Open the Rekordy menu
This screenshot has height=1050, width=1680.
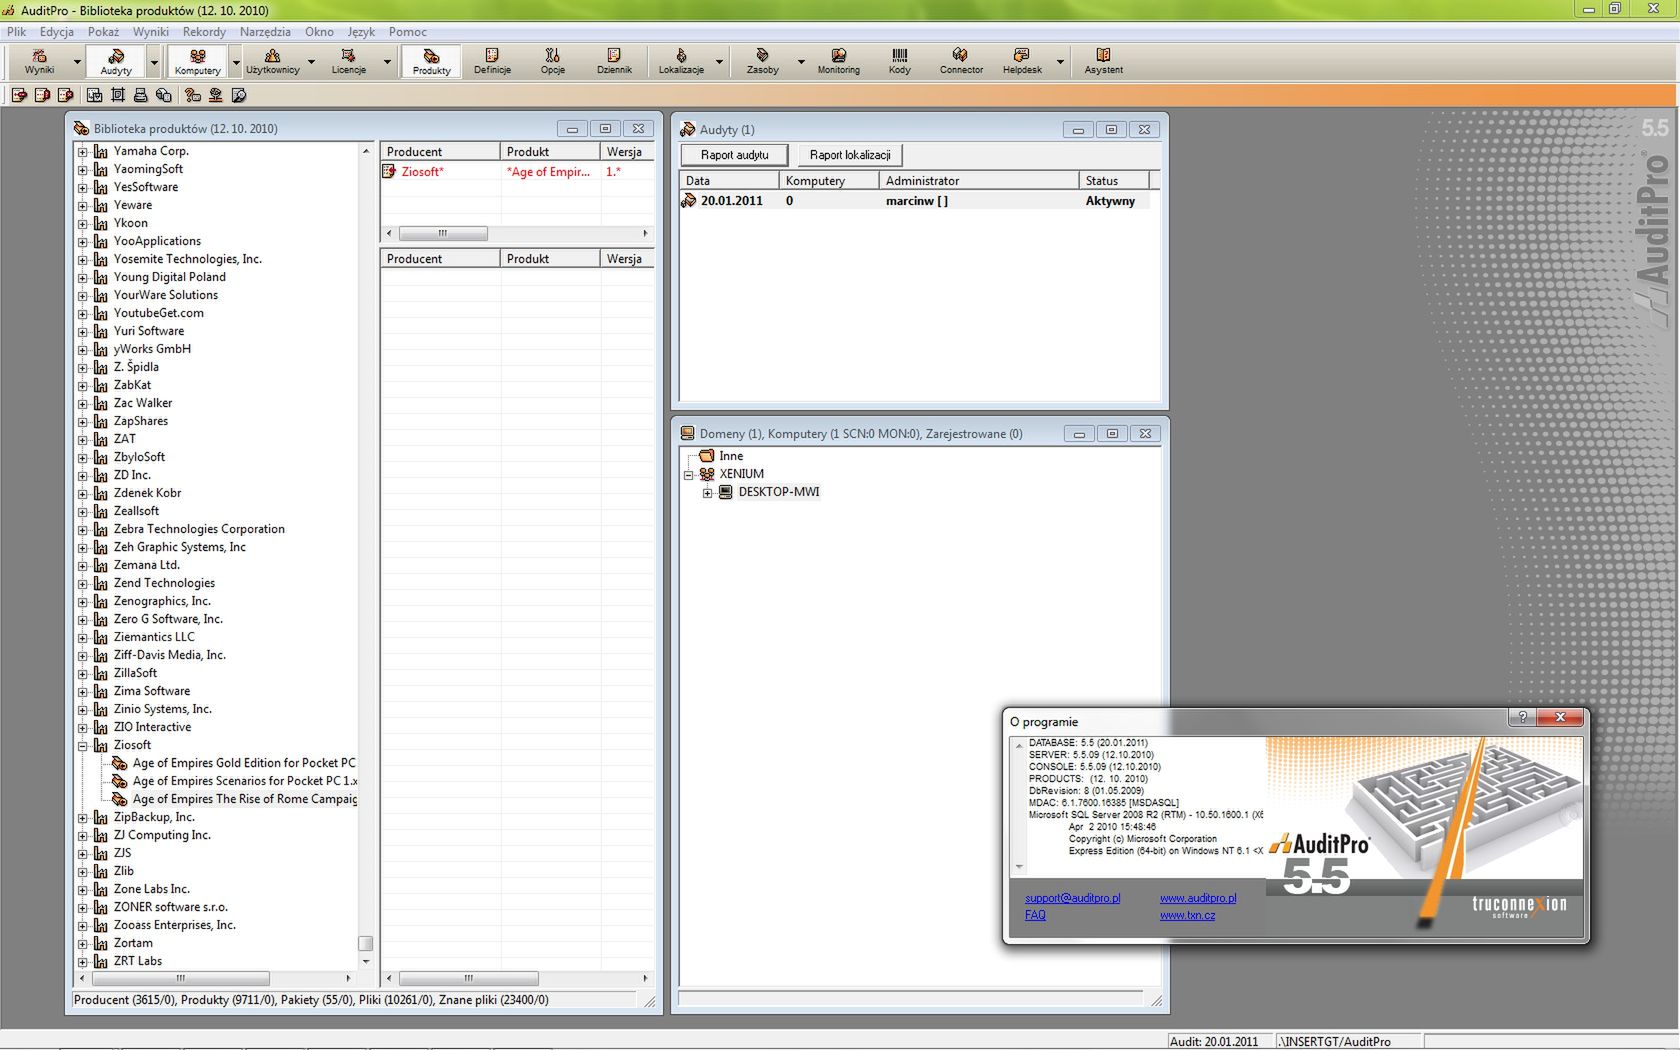(204, 31)
